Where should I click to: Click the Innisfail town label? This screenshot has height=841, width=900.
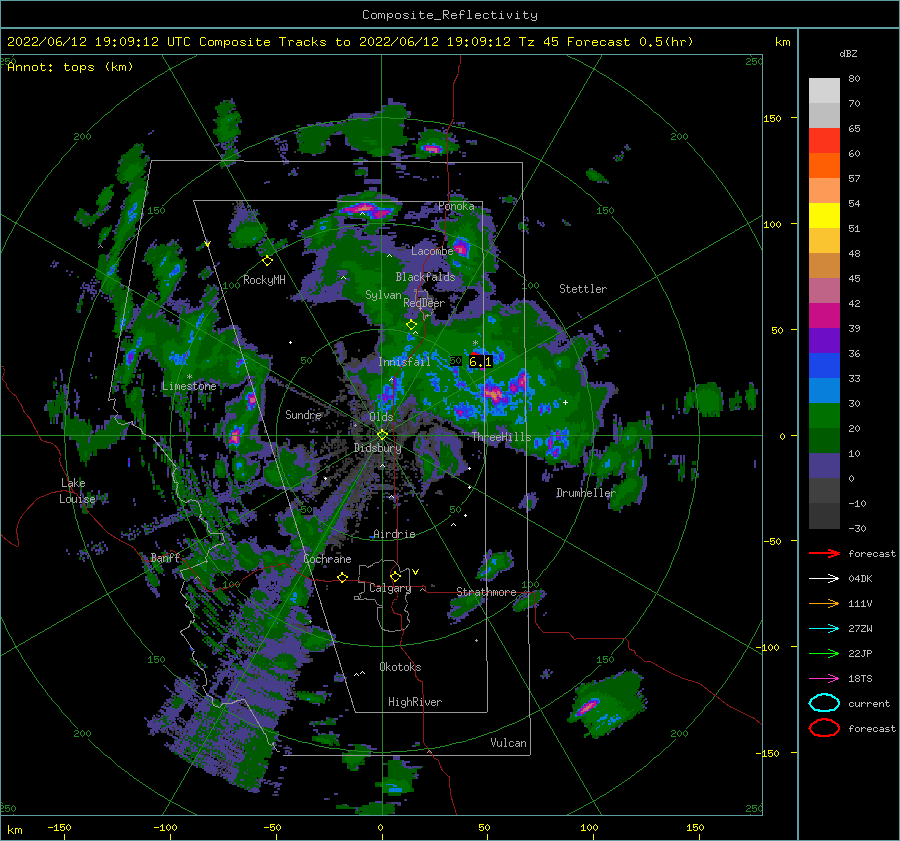[x=404, y=362]
